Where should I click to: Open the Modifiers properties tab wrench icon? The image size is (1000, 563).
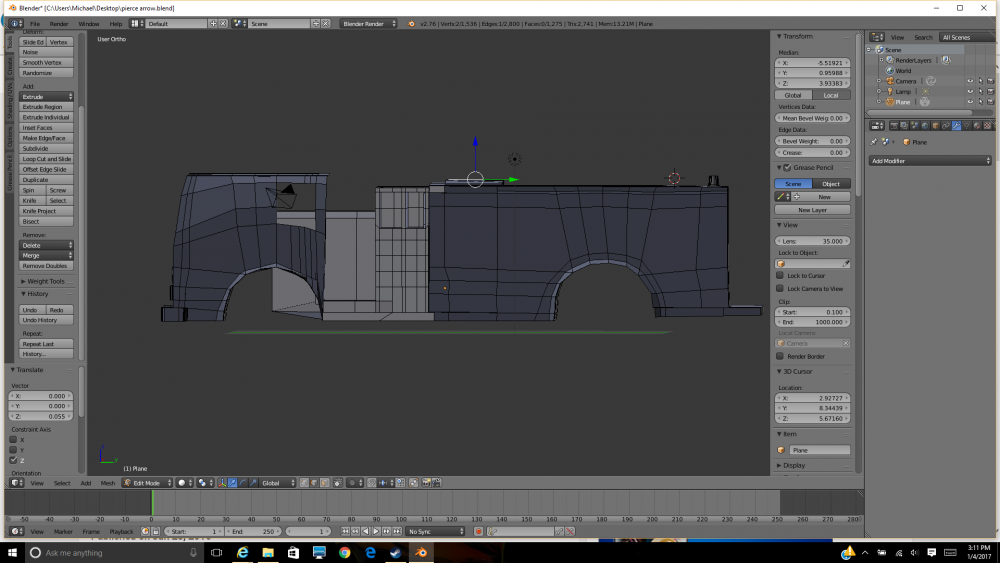[x=957, y=125]
